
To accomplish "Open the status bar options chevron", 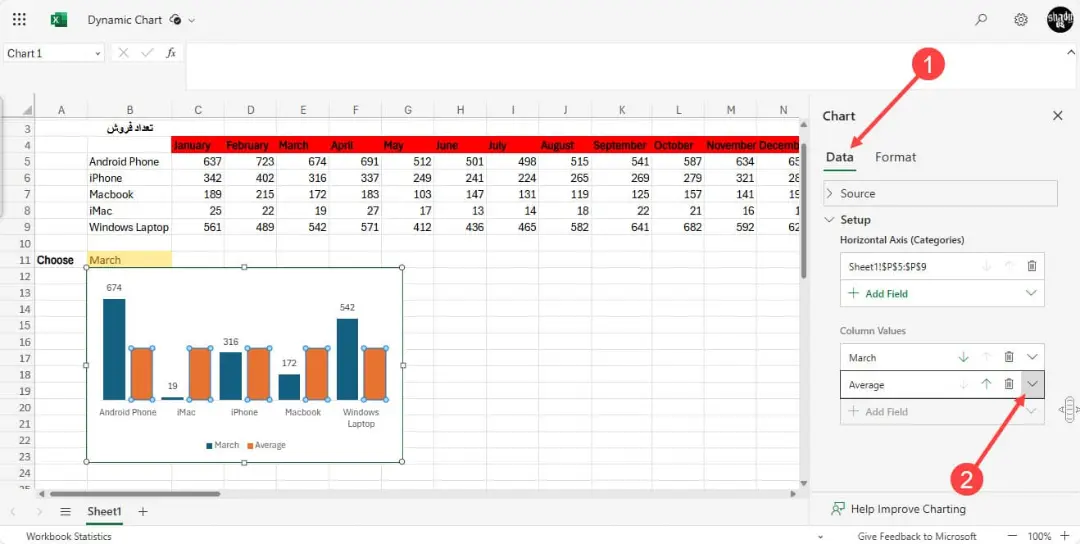I will pyautogui.click(x=820, y=536).
